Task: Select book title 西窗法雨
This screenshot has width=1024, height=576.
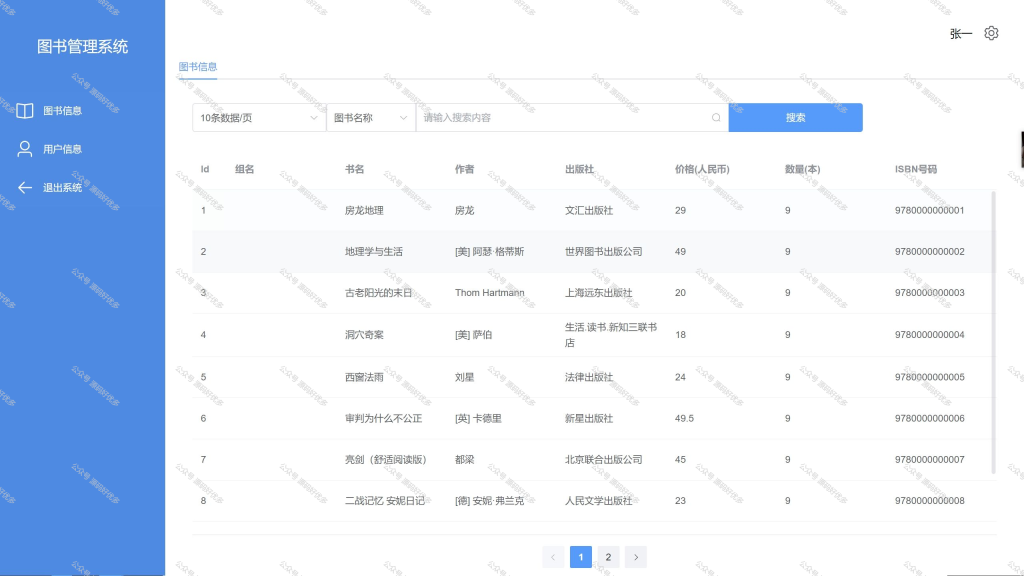Action: tap(364, 377)
